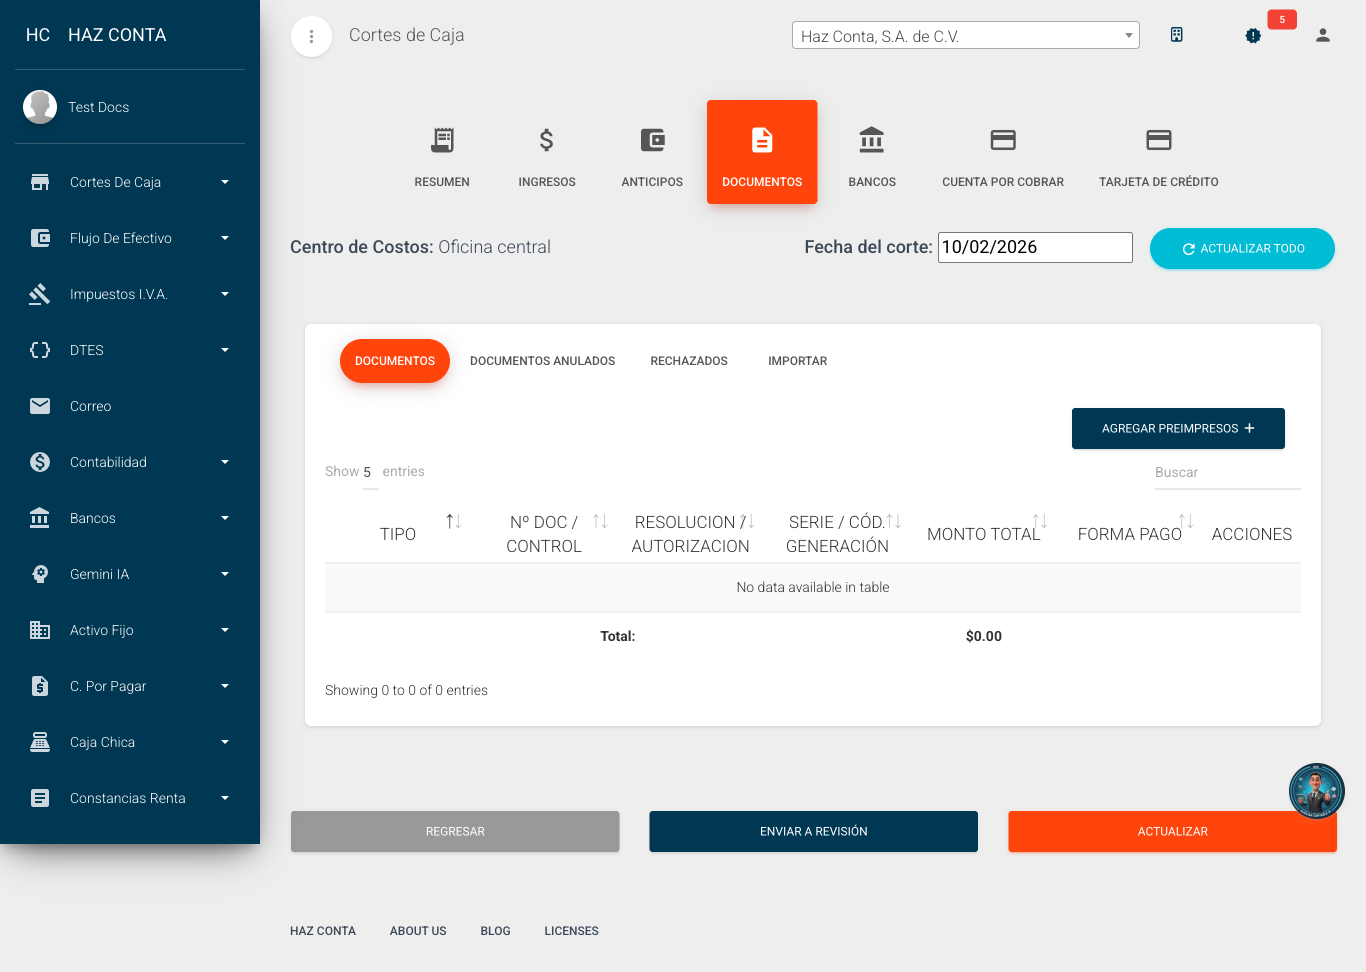Image resolution: width=1366 pixels, height=972 pixels.
Task: Click the building icon in top bar
Action: (1176, 35)
